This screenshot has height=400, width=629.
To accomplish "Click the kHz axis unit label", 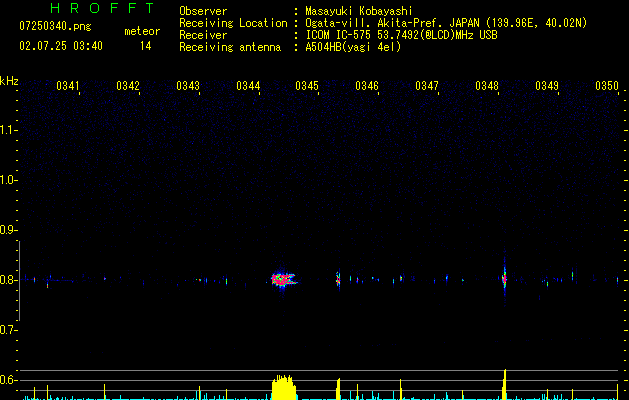I will pos(9,81).
